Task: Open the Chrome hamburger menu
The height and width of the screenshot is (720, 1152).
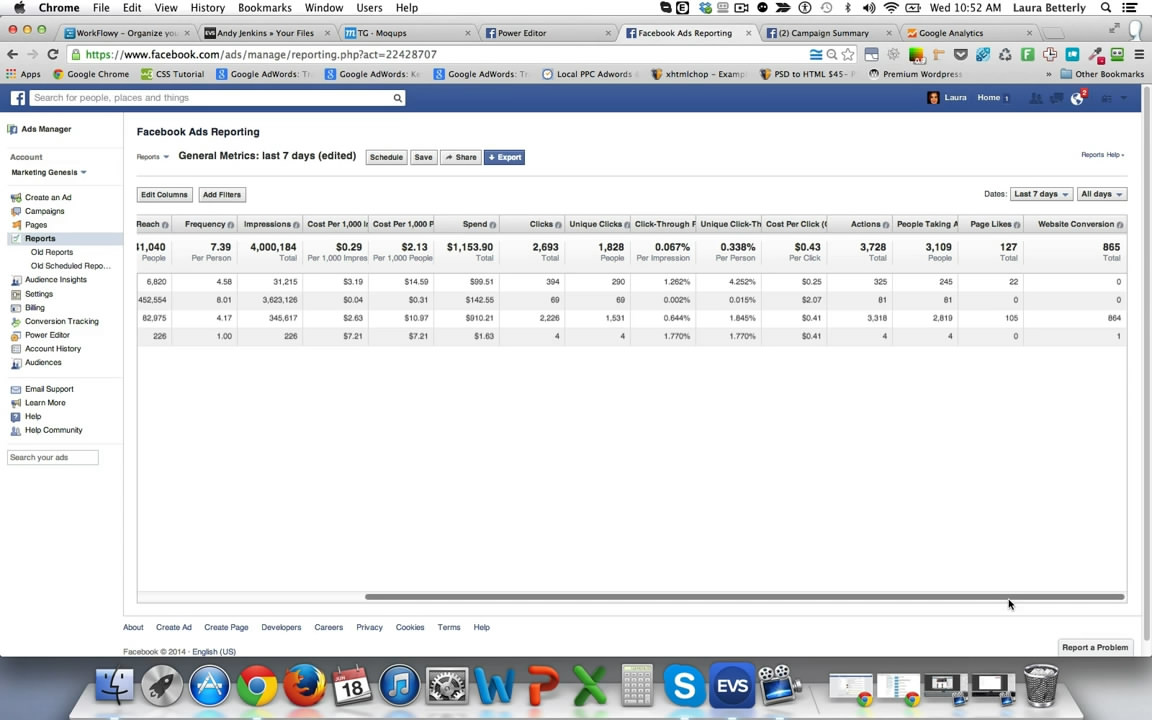Action: [1139, 54]
